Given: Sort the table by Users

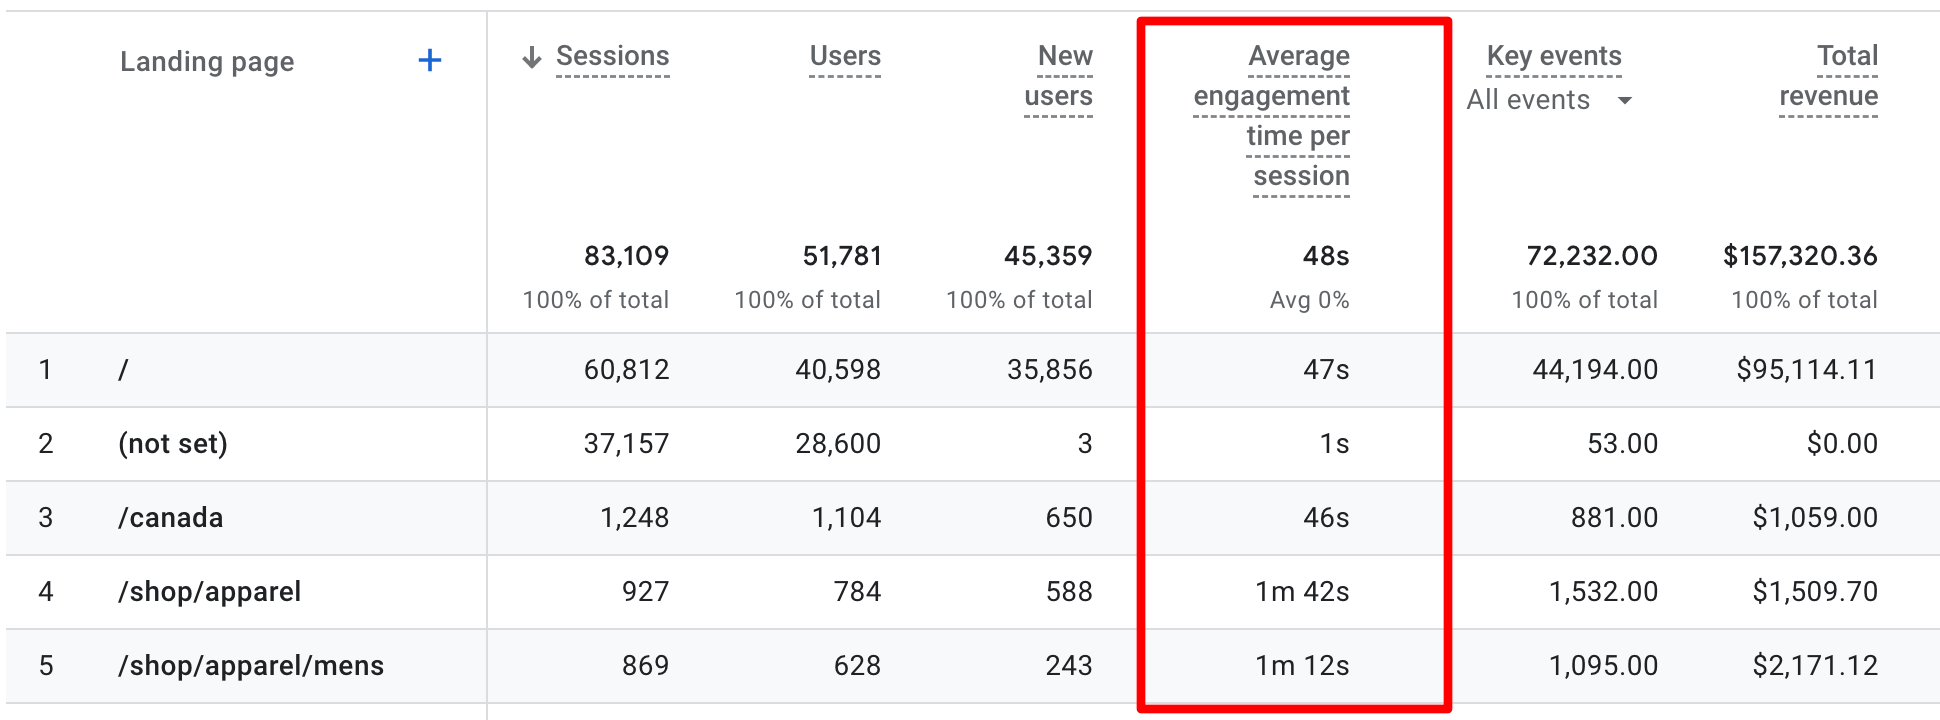Looking at the screenshot, I should tap(843, 56).
